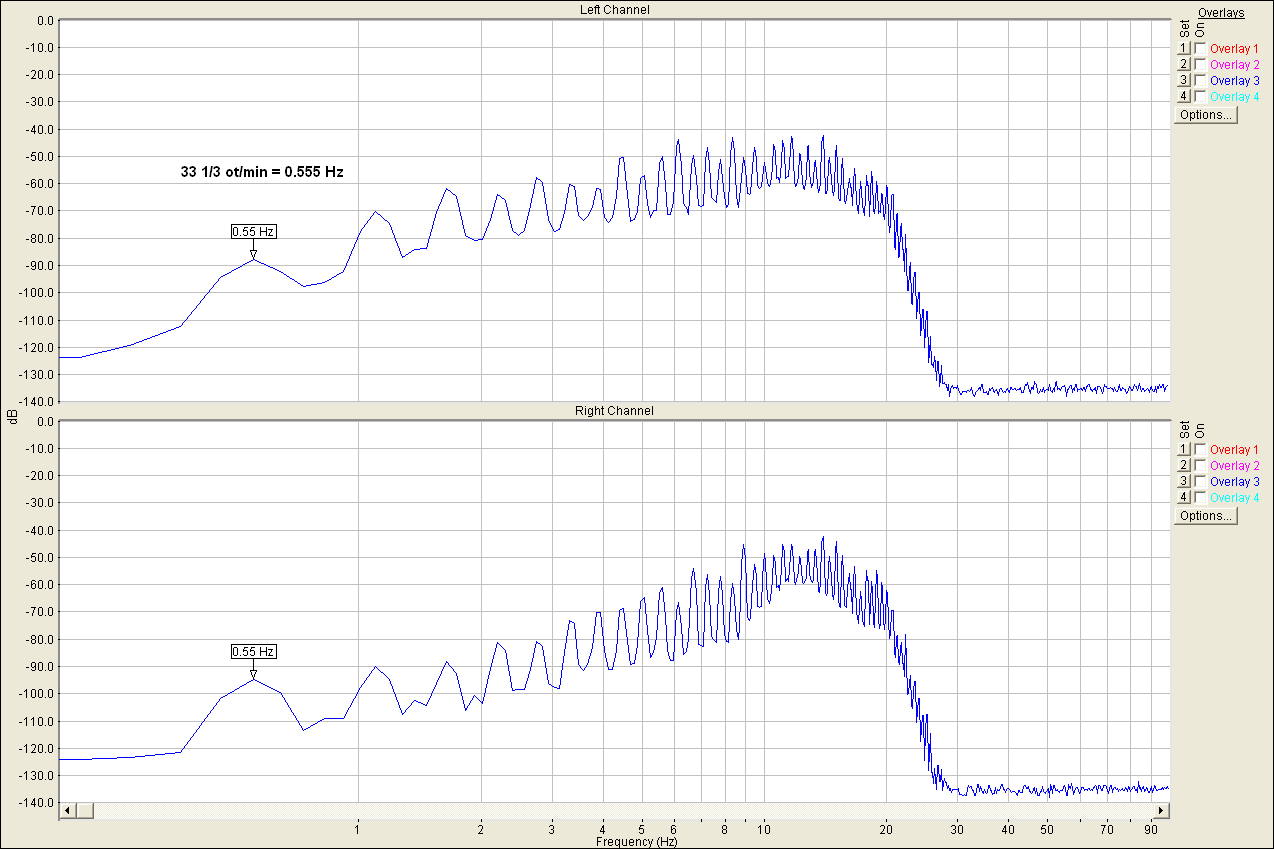This screenshot has height=849, width=1274.
Task: Click Set button 2 in Left Channel overlays
Action: pyautogui.click(x=1183, y=64)
